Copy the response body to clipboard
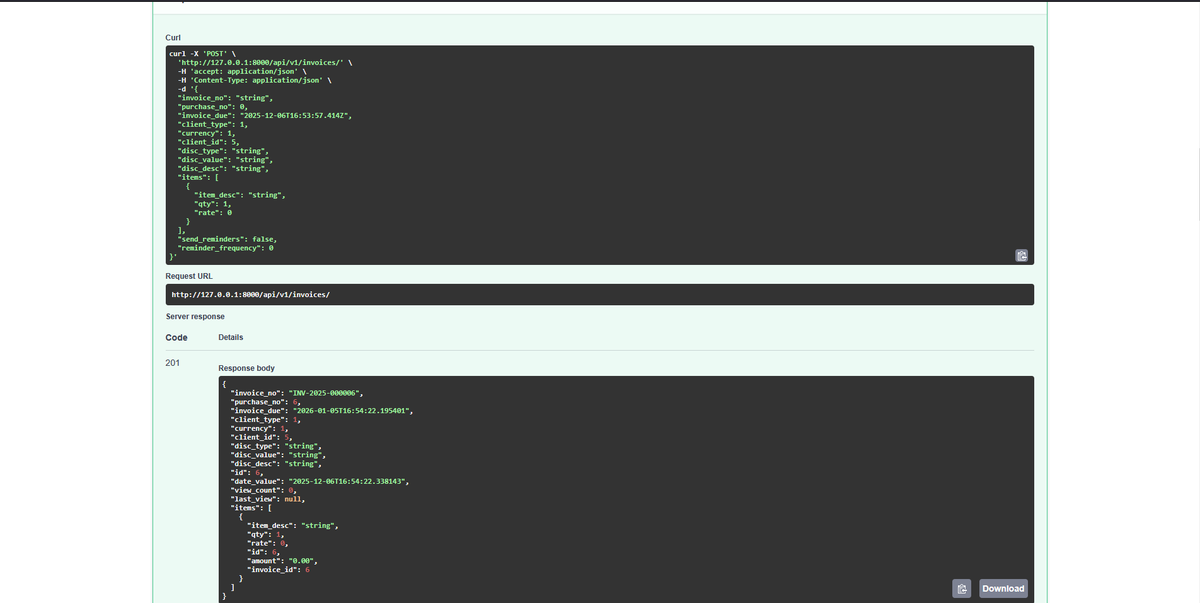Screen dimensions: 1200x603 [x=961, y=589]
